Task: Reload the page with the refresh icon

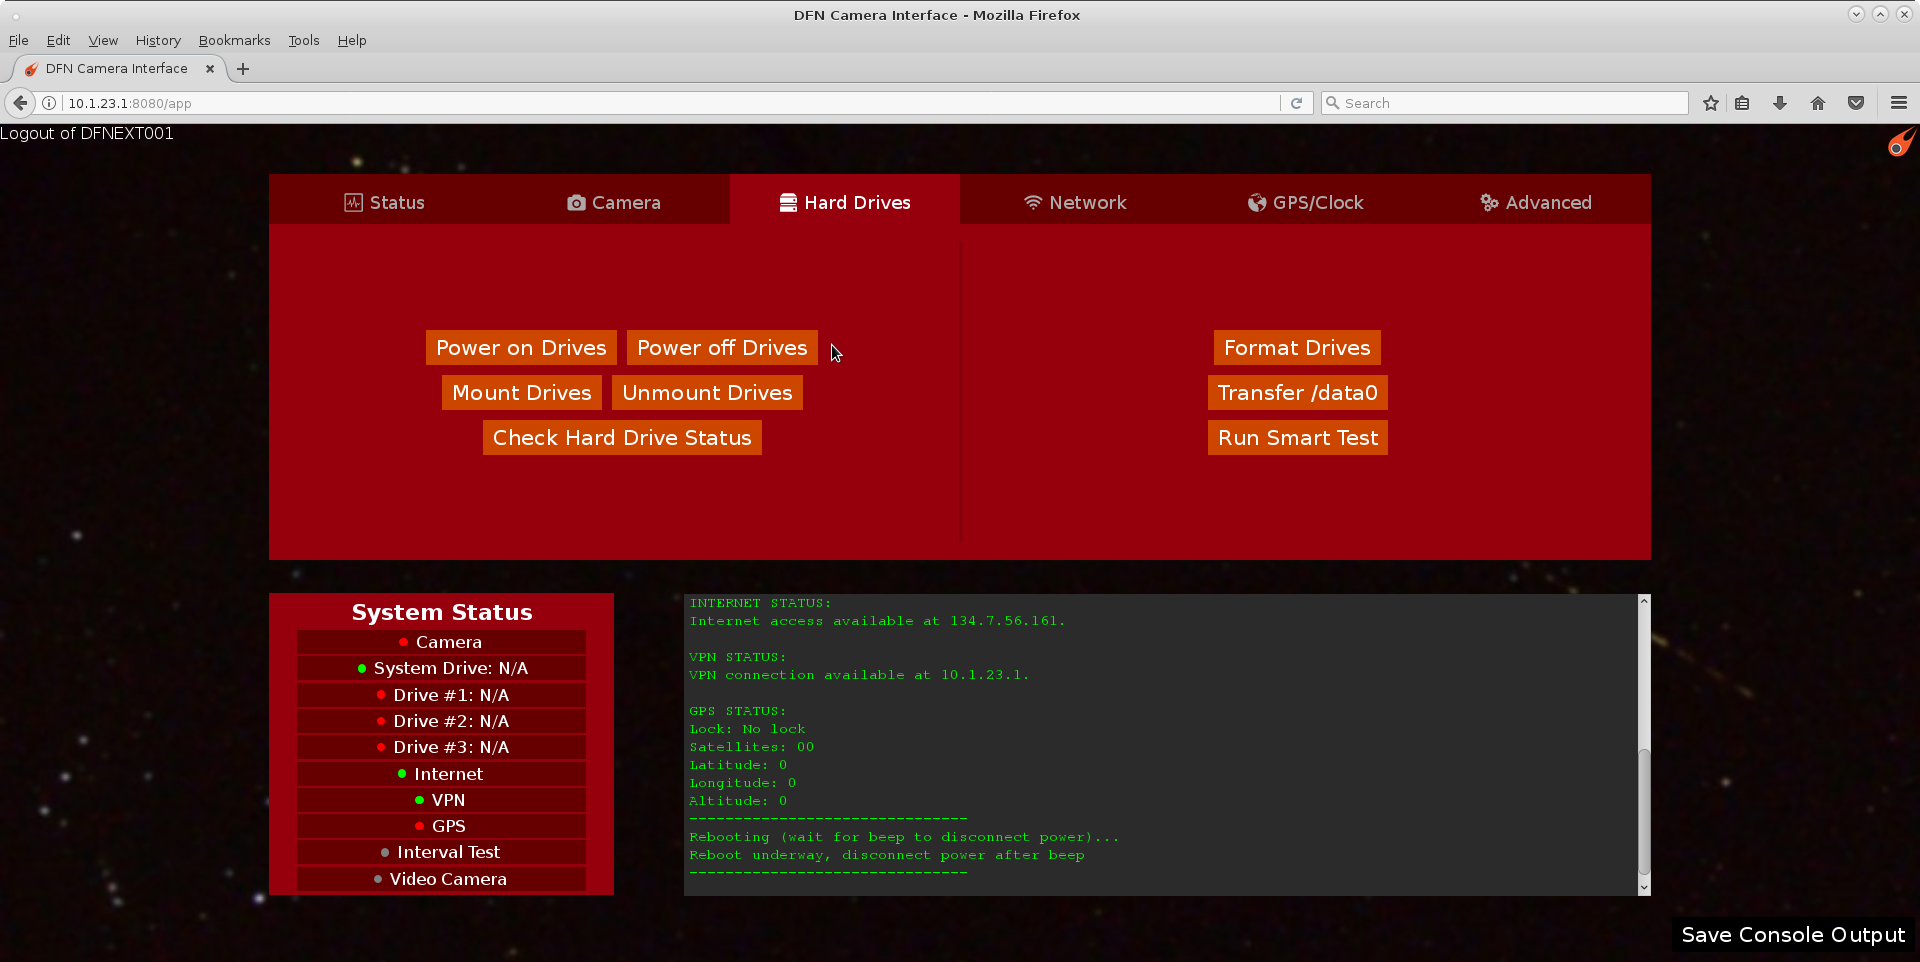Action: click(1297, 103)
